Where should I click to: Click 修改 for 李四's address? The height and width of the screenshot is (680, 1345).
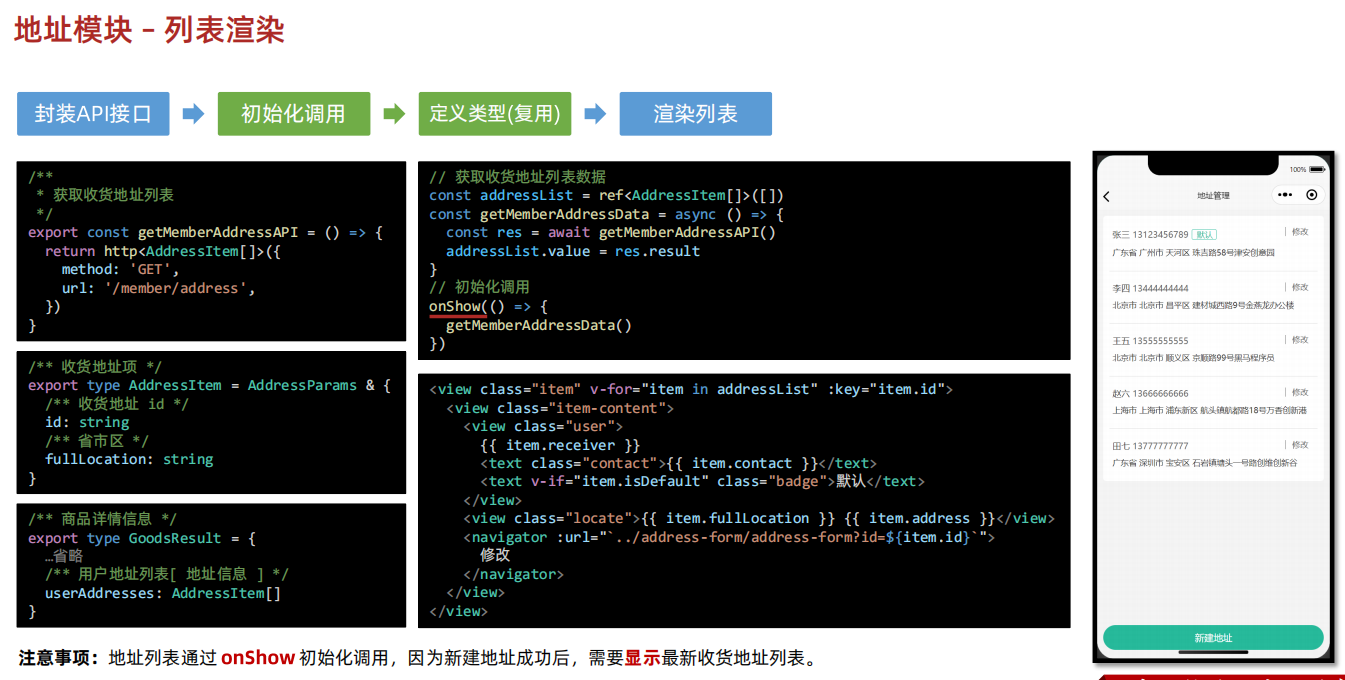(1300, 287)
